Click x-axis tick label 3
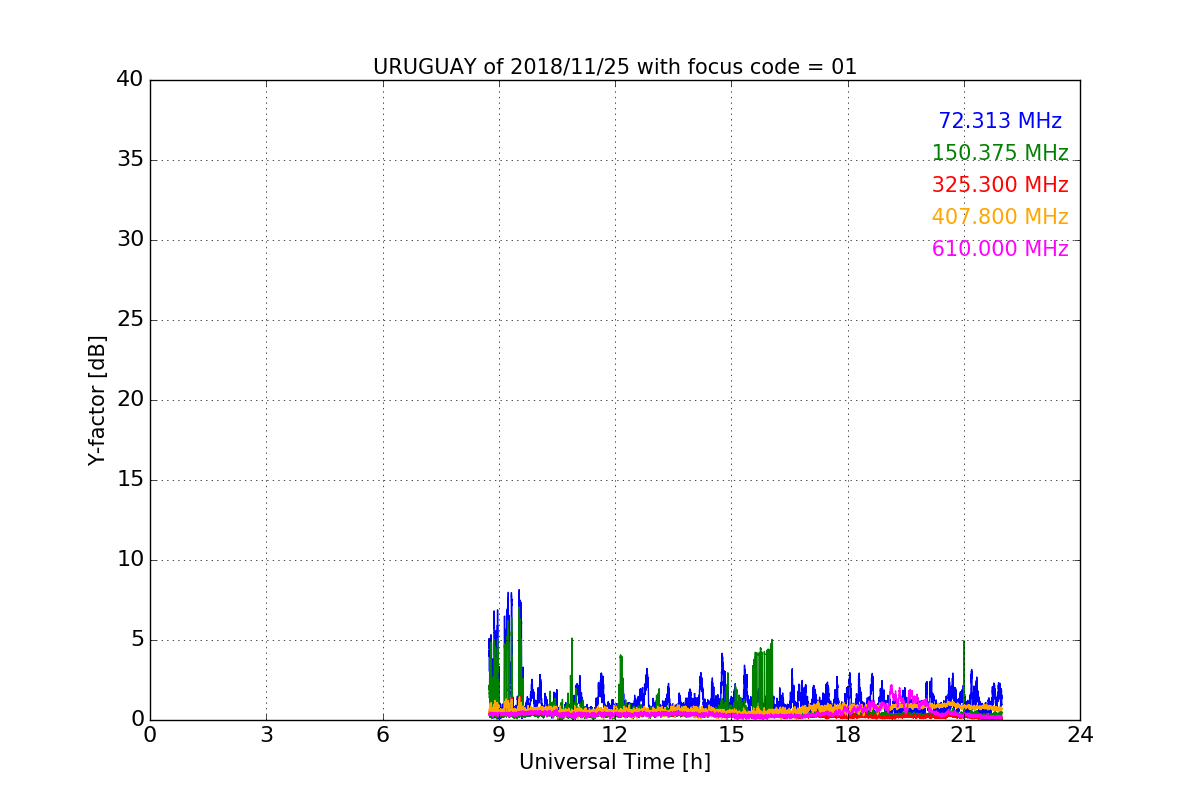Viewport: 1200px width, 800px height. point(266,735)
